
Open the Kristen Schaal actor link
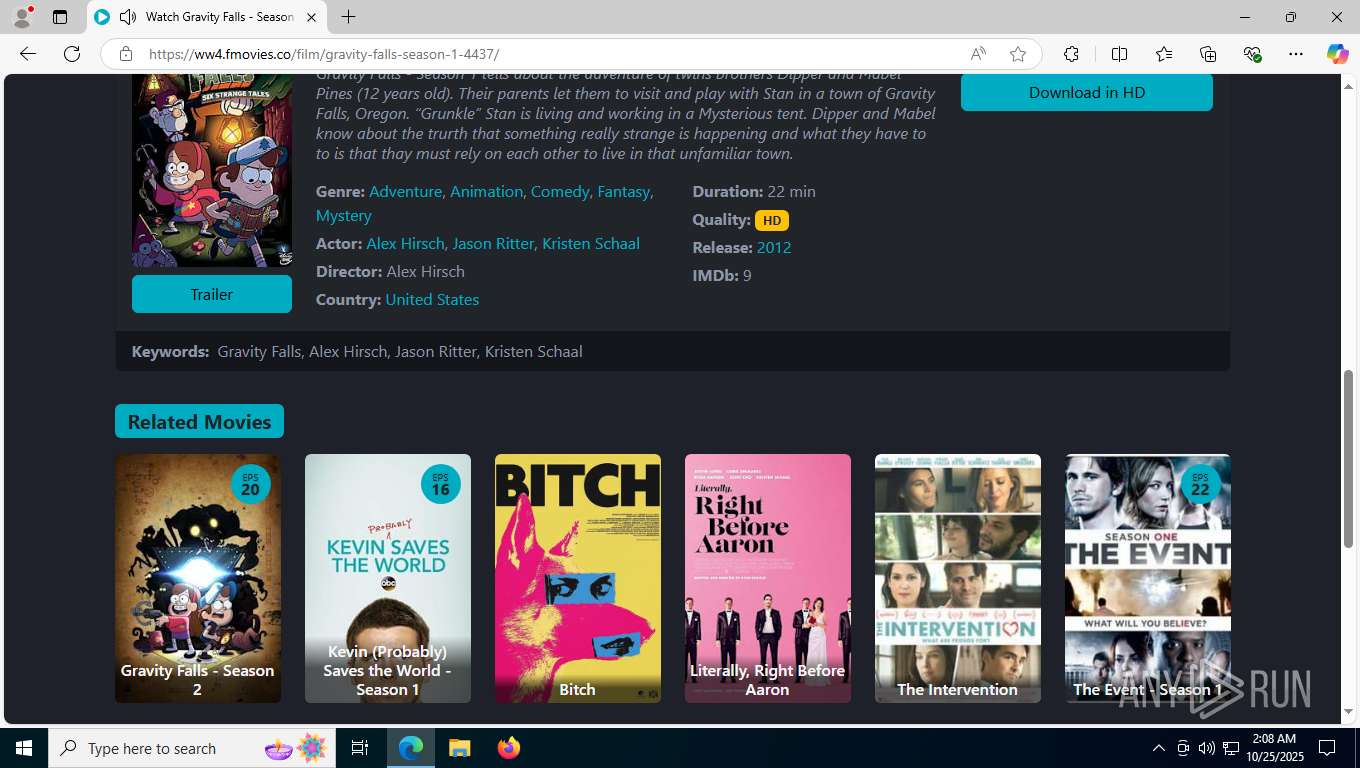pos(590,243)
